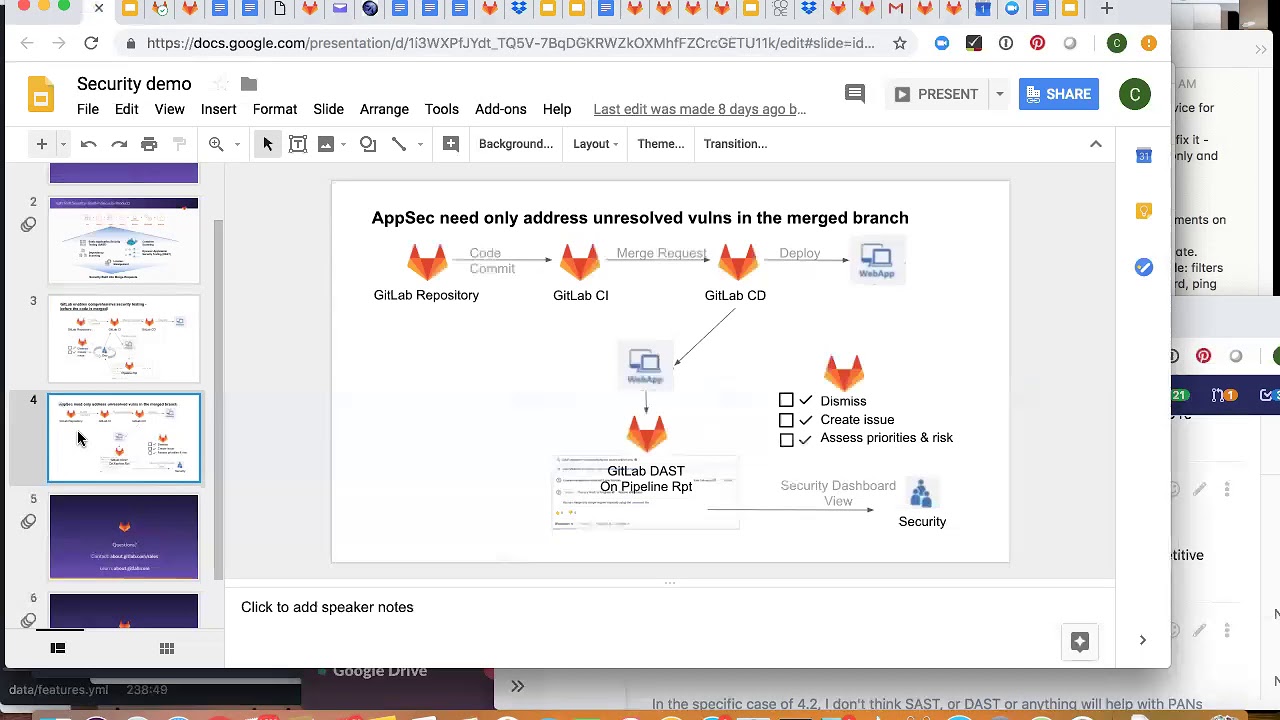This screenshot has width=1280, height=720.
Task: Click the Undo arrow in the toolbar
Action: point(88,144)
